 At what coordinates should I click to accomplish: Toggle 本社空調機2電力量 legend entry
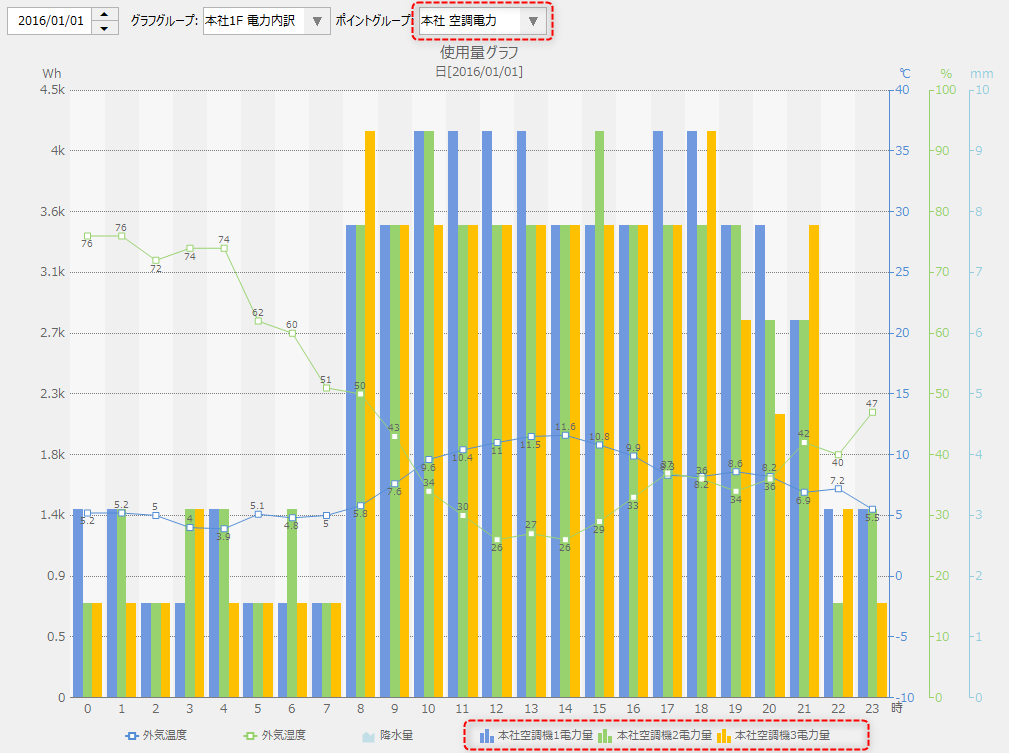pyautogui.click(x=655, y=735)
